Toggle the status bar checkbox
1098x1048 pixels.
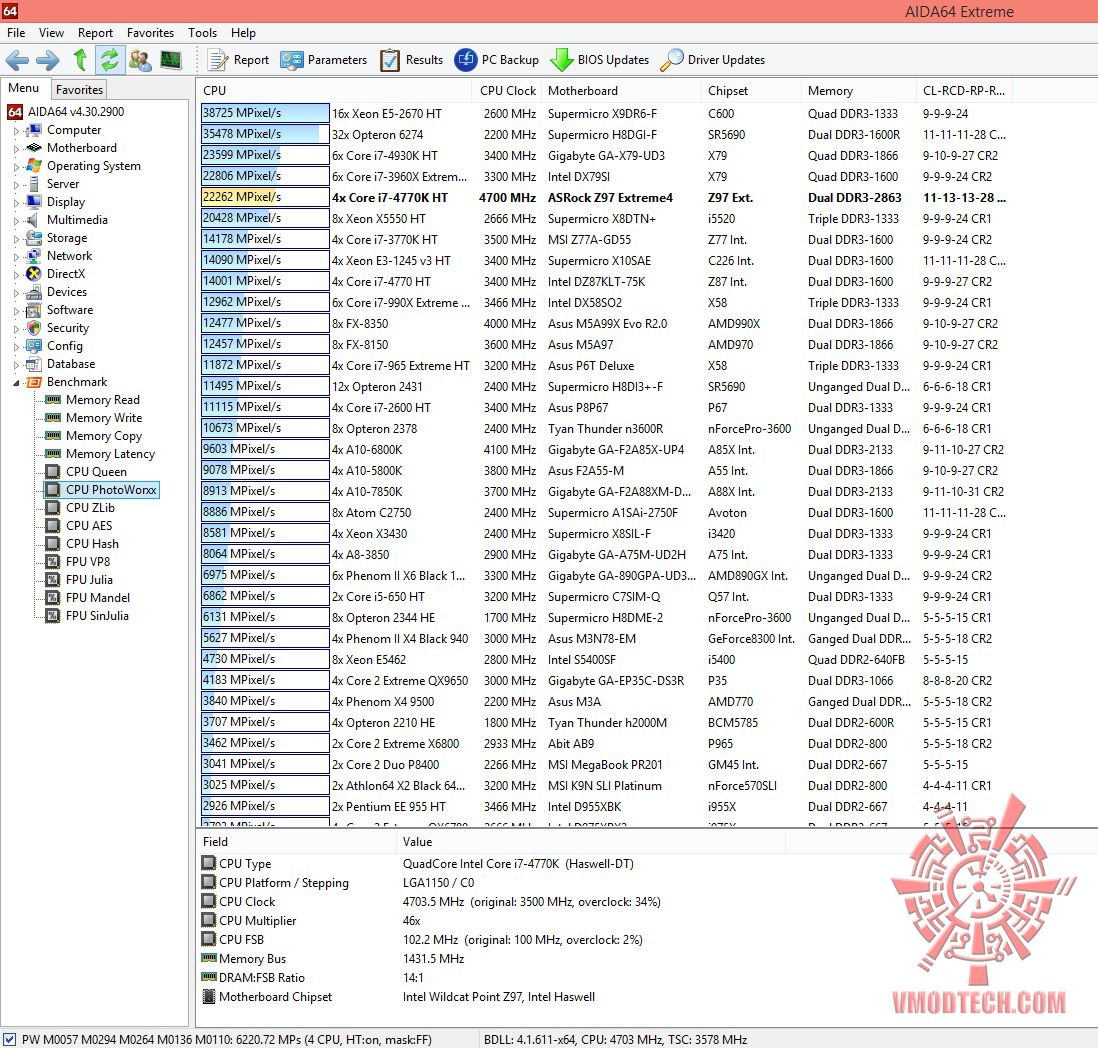pos(9,1040)
